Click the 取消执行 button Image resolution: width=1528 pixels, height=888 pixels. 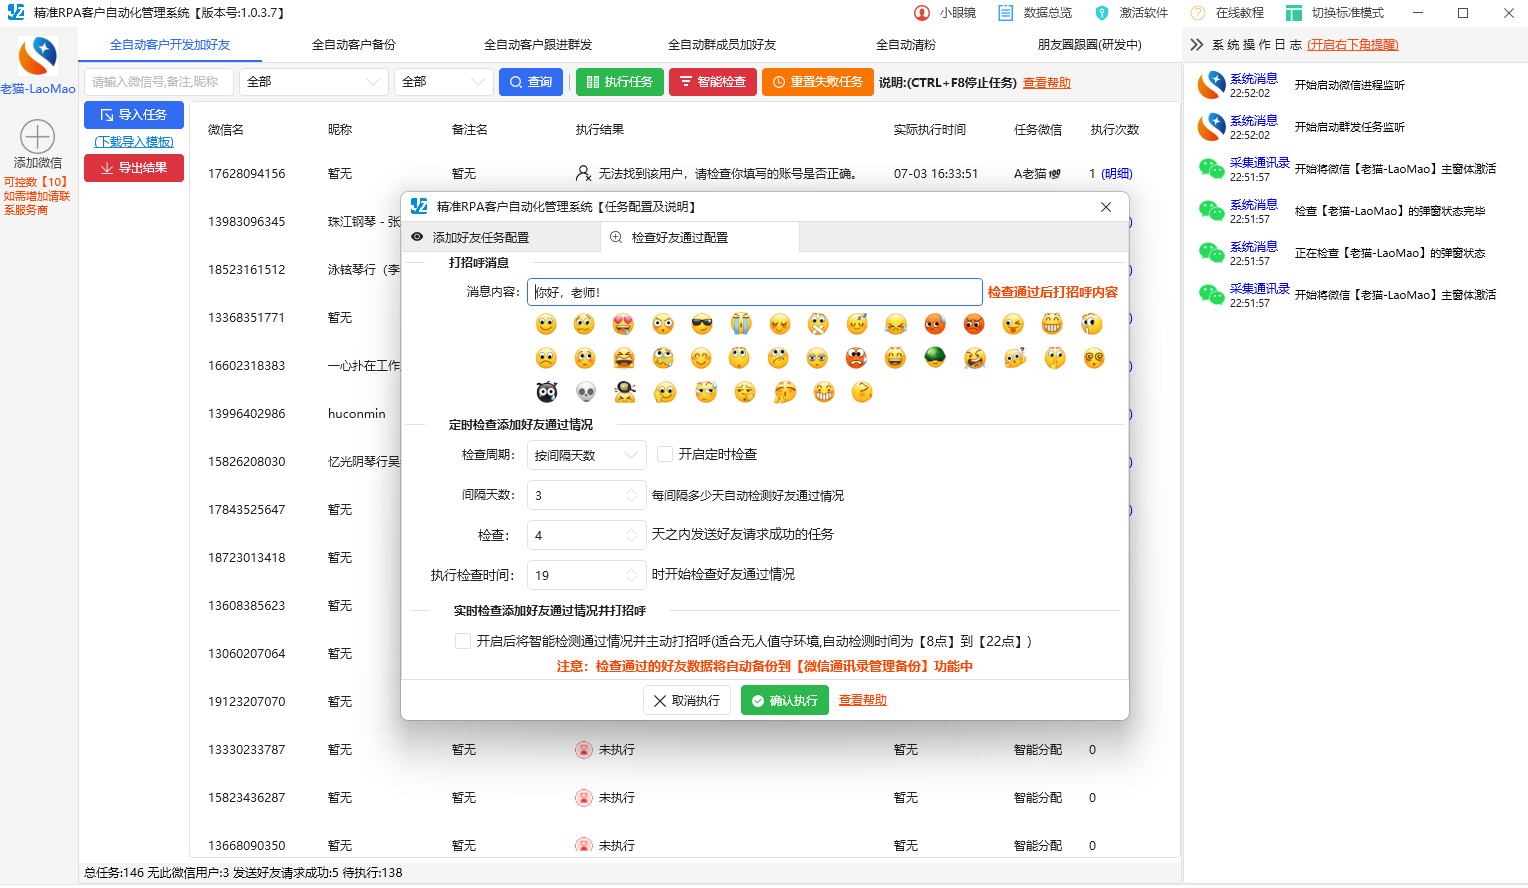tap(687, 700)
